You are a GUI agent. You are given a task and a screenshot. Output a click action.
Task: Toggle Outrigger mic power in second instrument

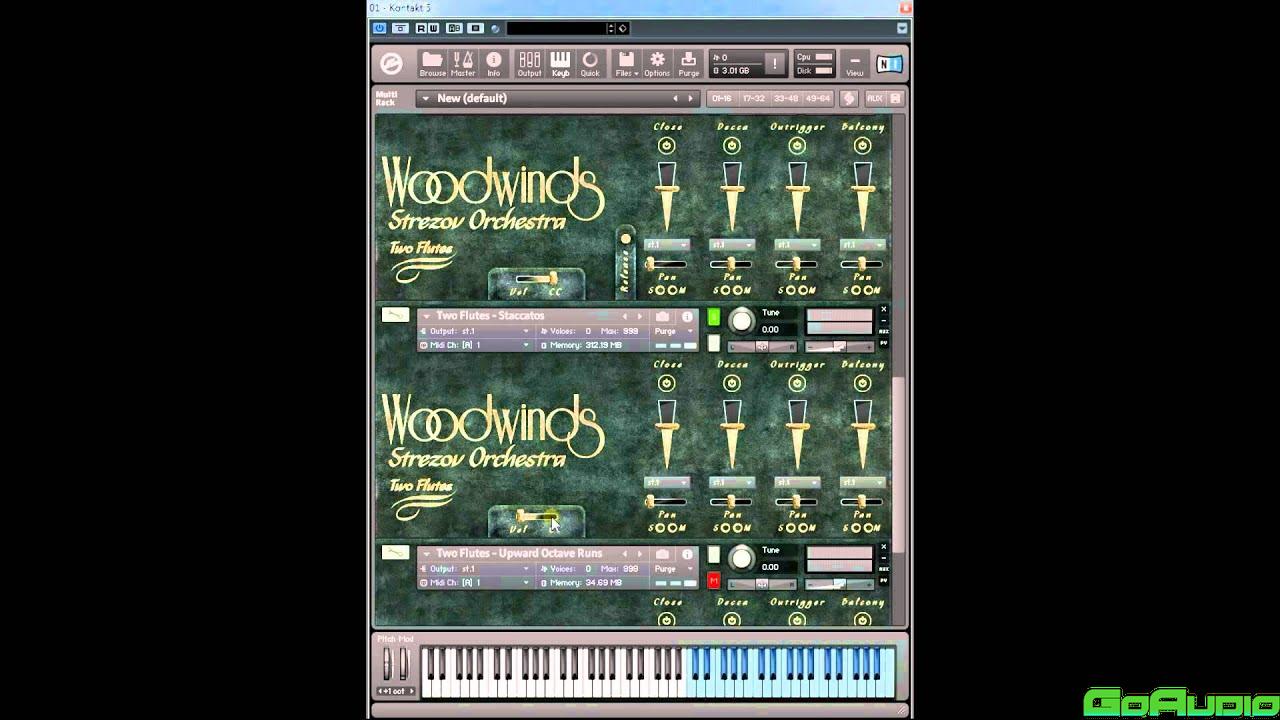tap(797, 383)
